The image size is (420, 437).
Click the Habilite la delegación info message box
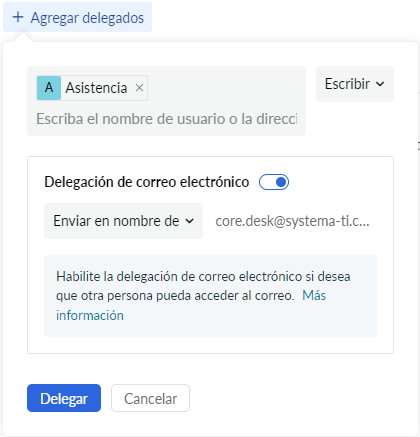[x=210, y=296]
